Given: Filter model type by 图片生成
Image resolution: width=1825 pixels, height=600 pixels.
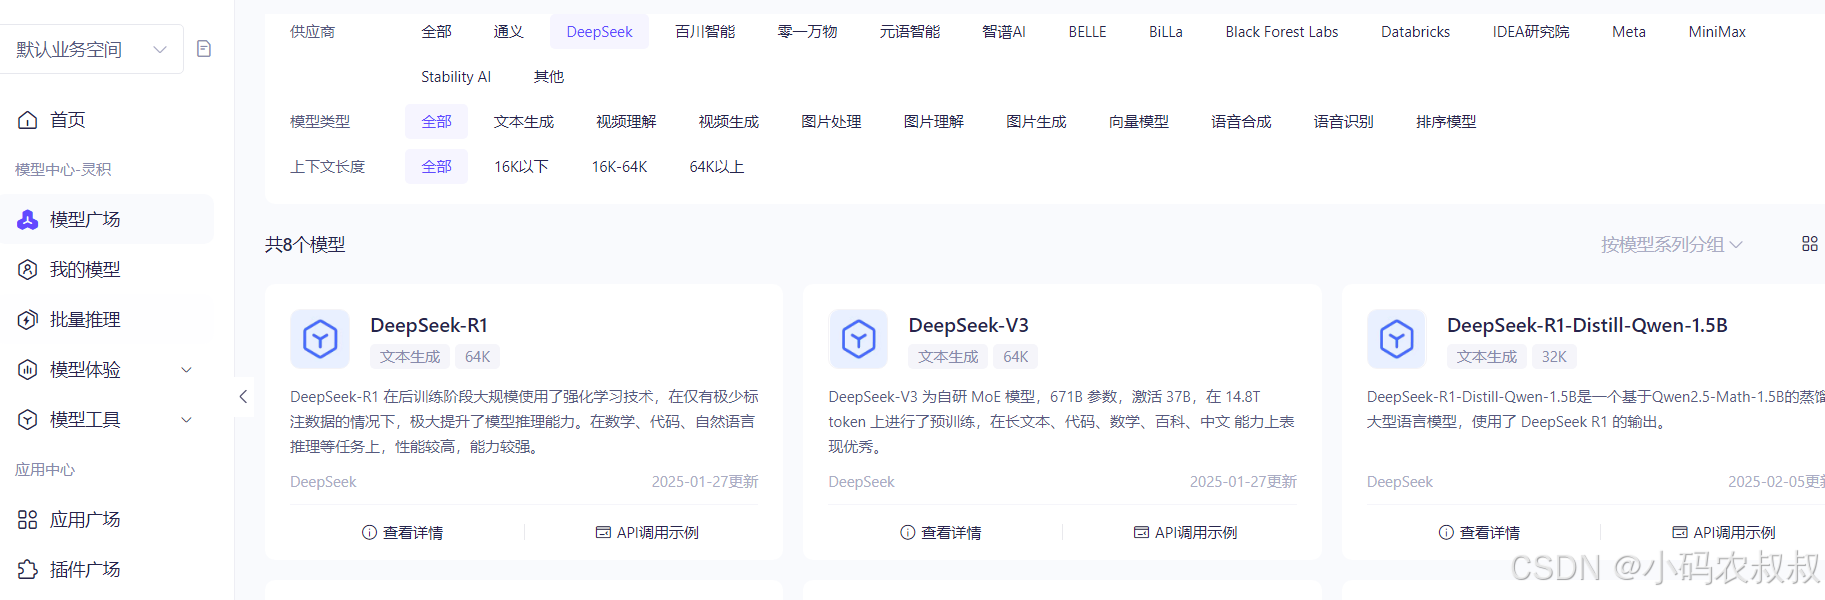Looking at the screenshot, I should (1036, 122).
